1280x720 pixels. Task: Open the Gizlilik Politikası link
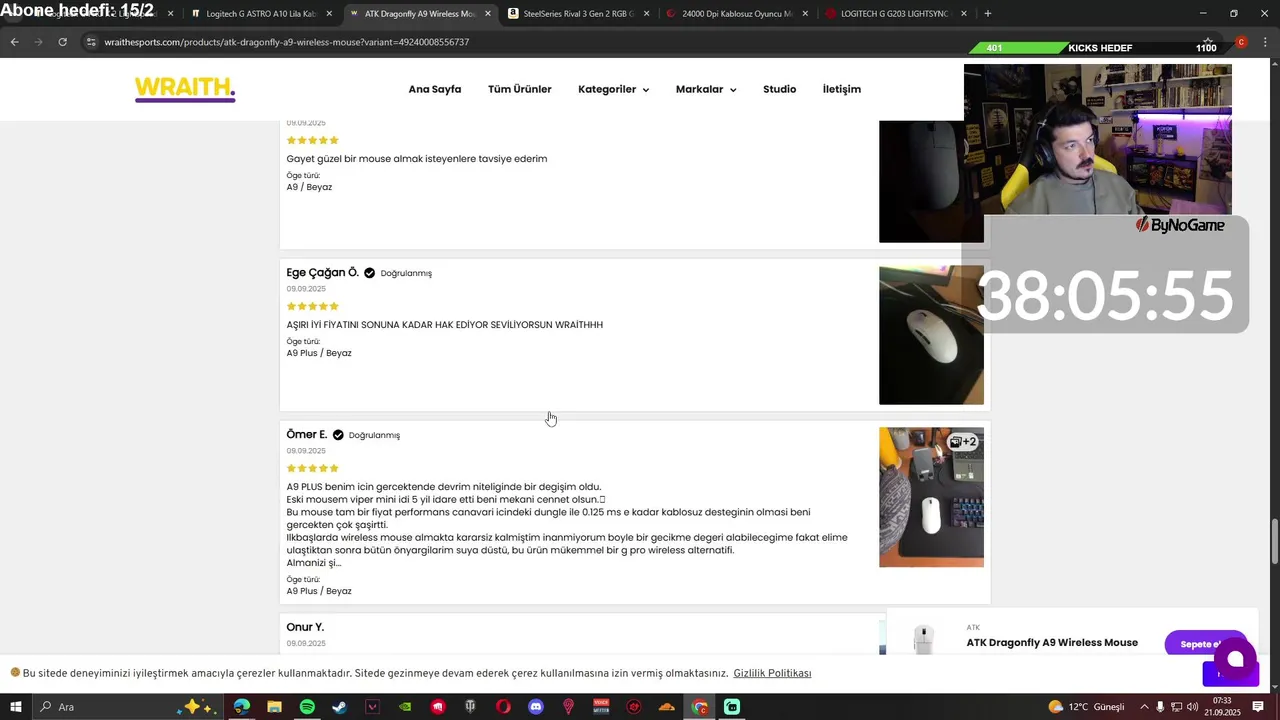772,673
